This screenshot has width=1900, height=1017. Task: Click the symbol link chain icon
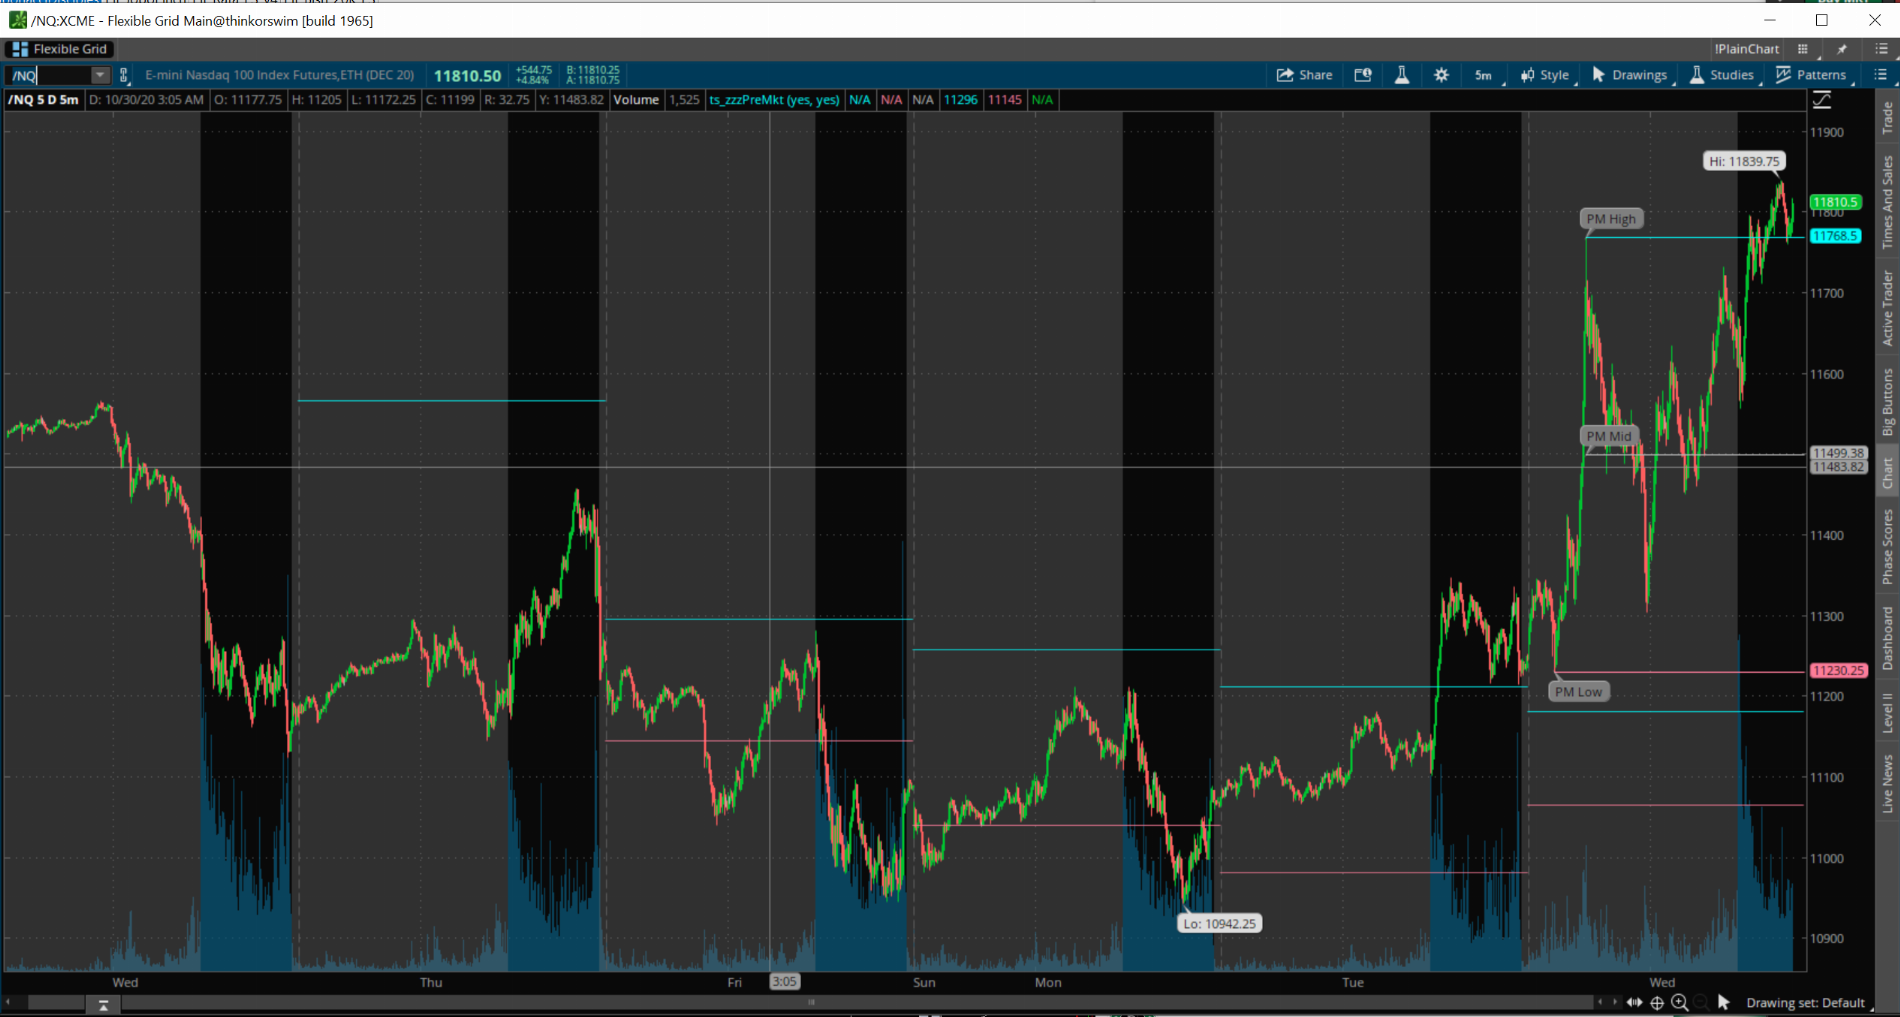coord(124,75)
